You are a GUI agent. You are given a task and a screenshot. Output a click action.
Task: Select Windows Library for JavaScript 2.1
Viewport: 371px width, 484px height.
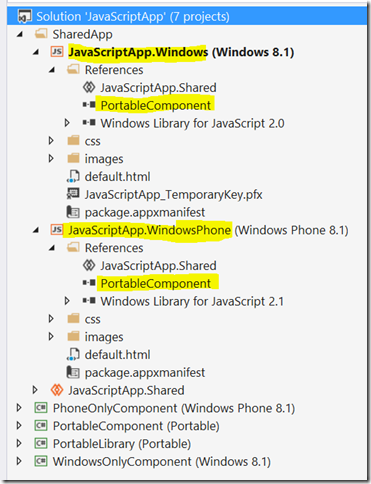click(x=192, y=301)
